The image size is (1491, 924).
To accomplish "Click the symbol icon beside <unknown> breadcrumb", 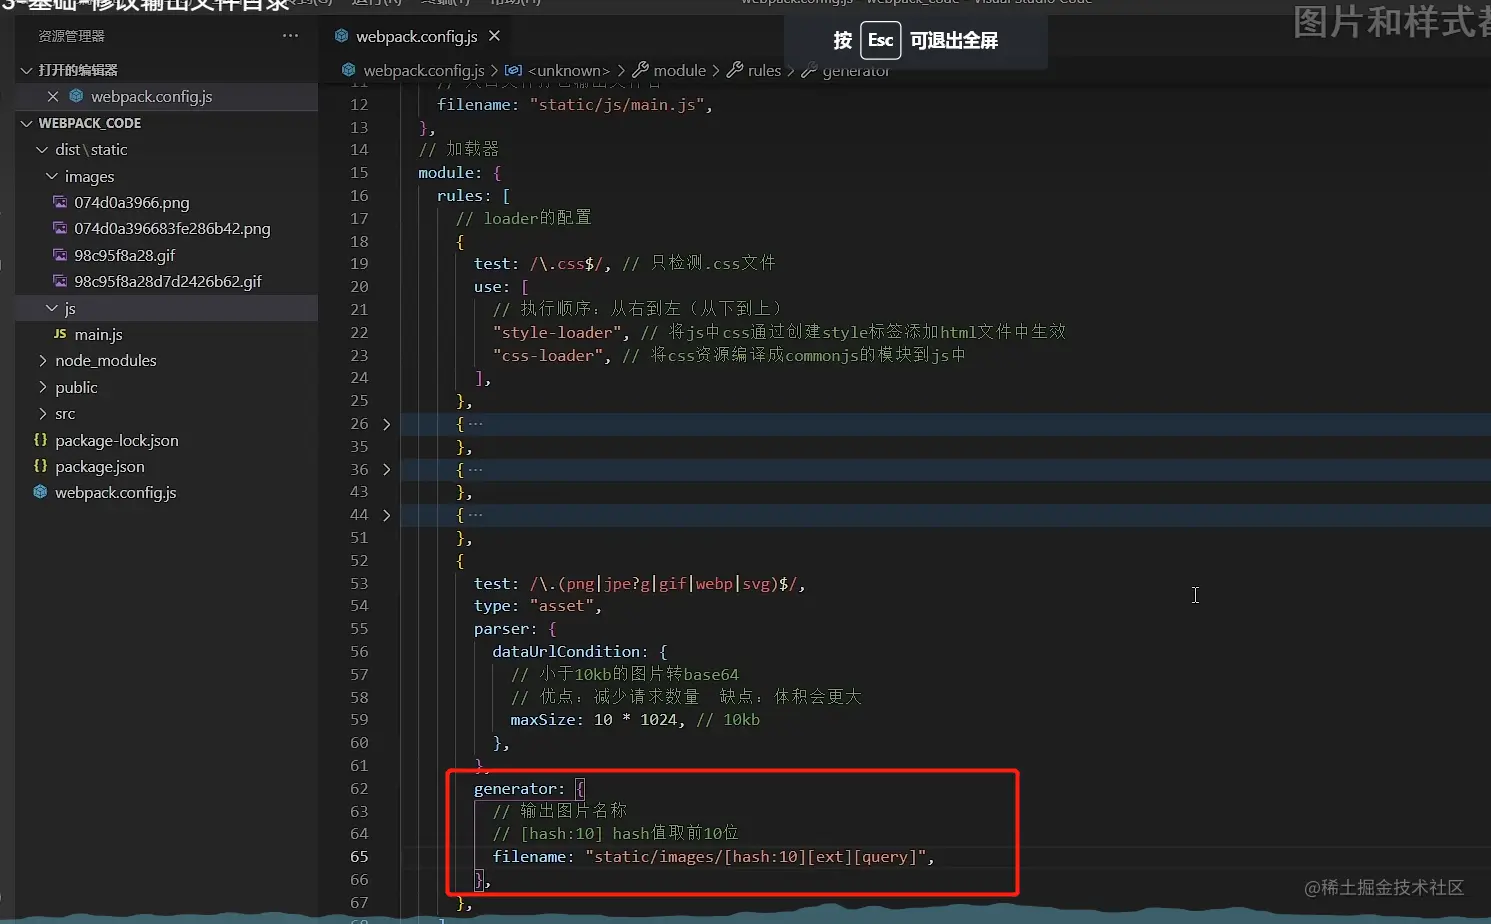I will [513, 70].
